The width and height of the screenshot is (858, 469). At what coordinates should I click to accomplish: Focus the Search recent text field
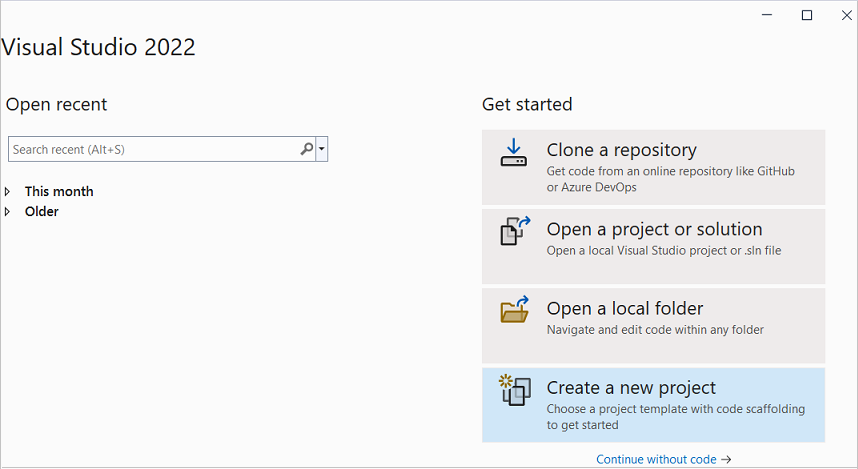[150, 149]
